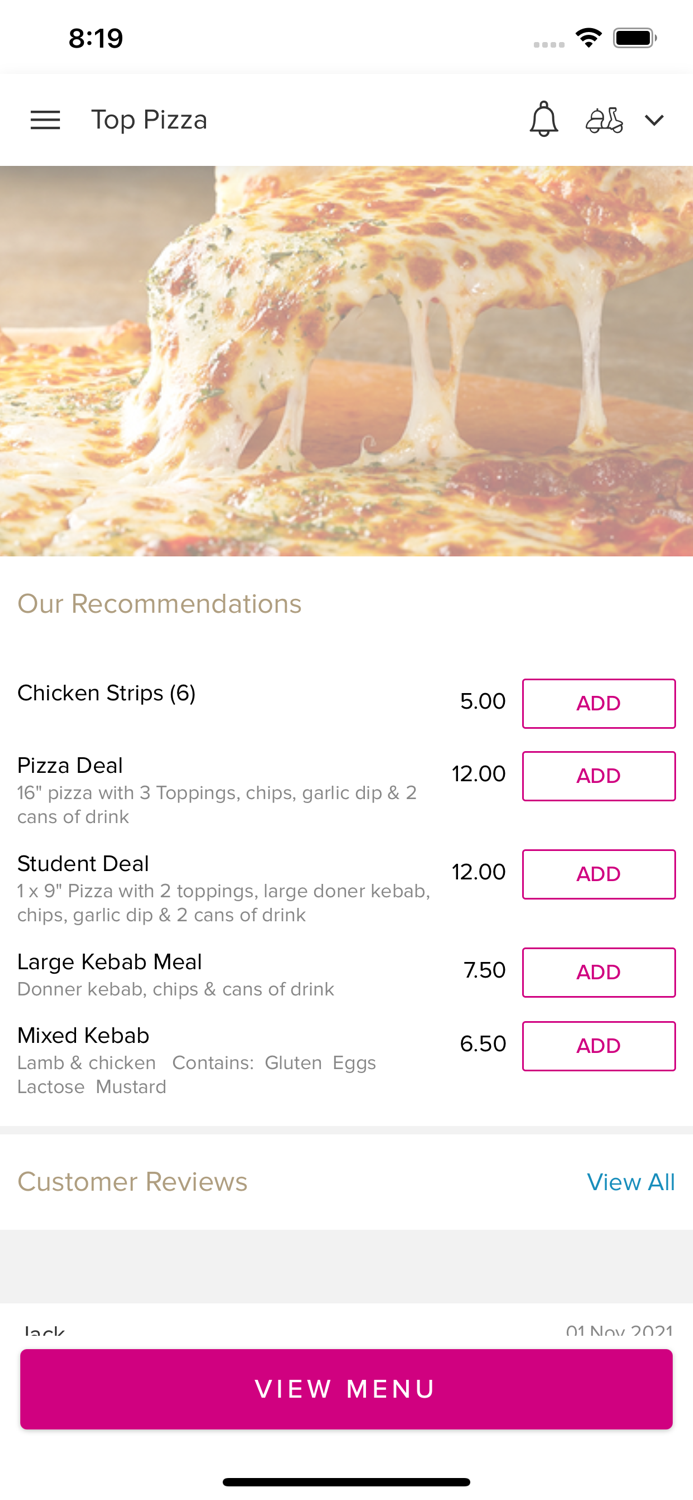Tap the bell icon next to delivery options
693x1500 pixels.
(x=544, y=119)
